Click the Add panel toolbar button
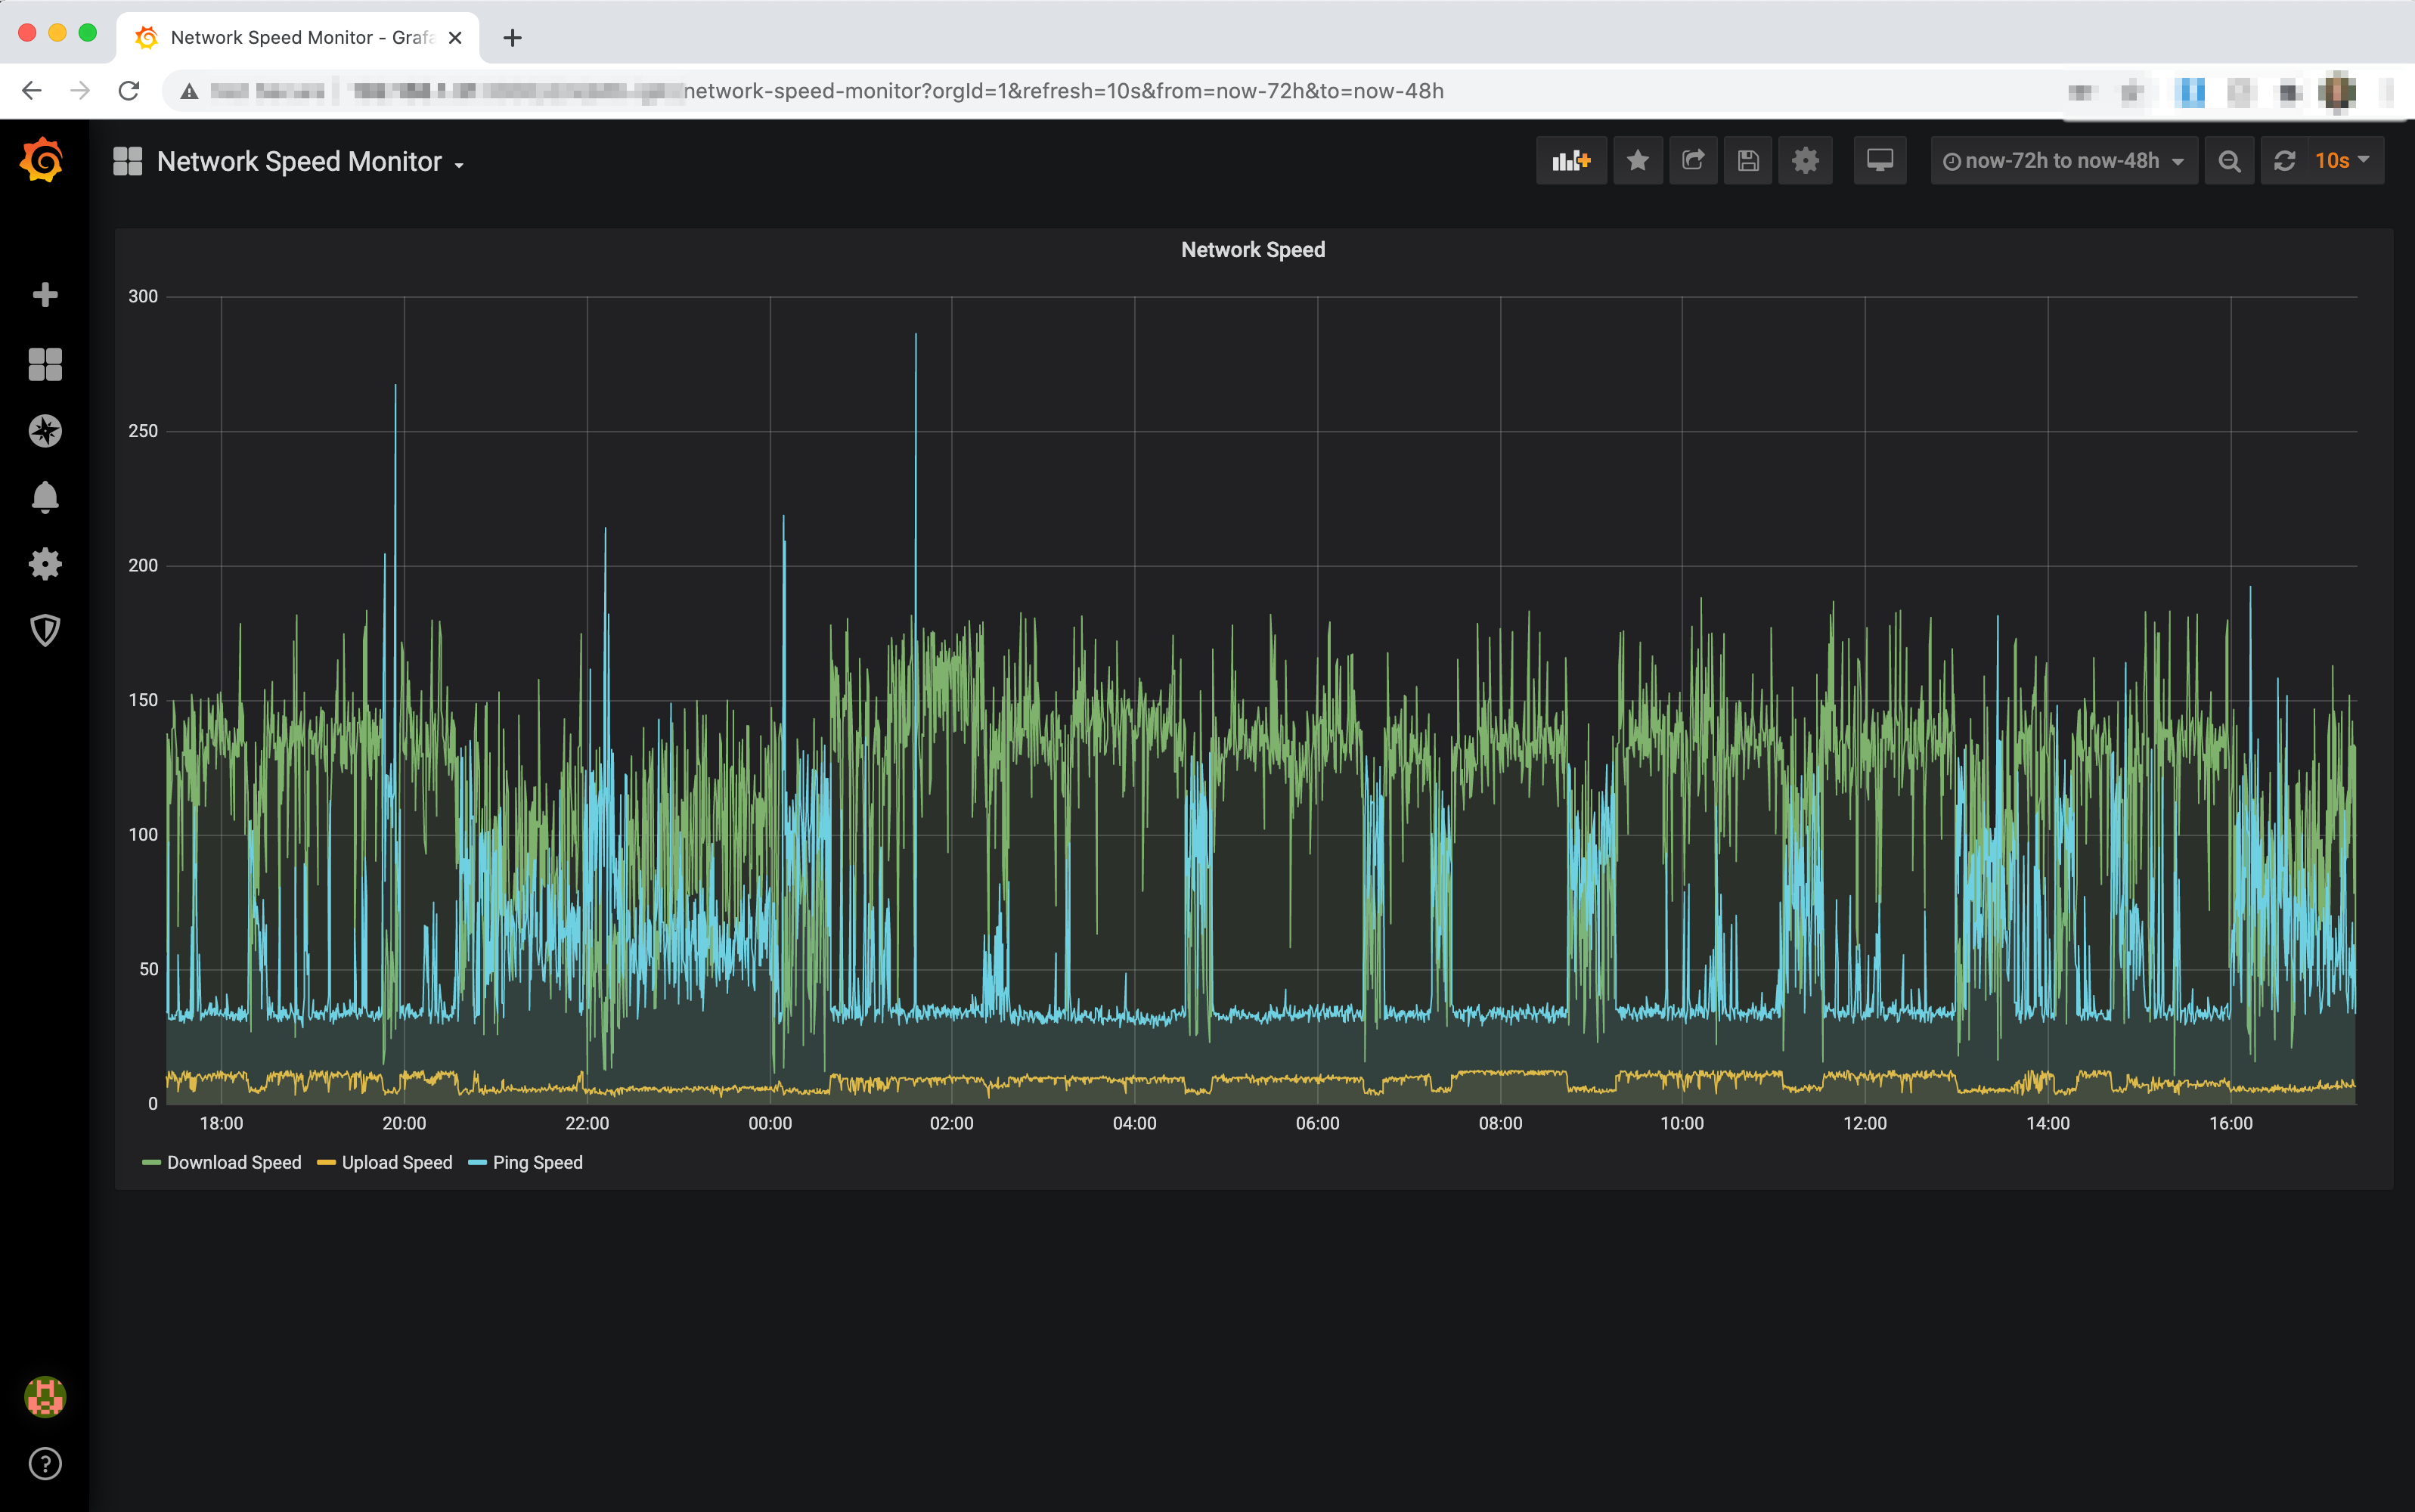The image size is (2415, 1512). [1571, 161]
